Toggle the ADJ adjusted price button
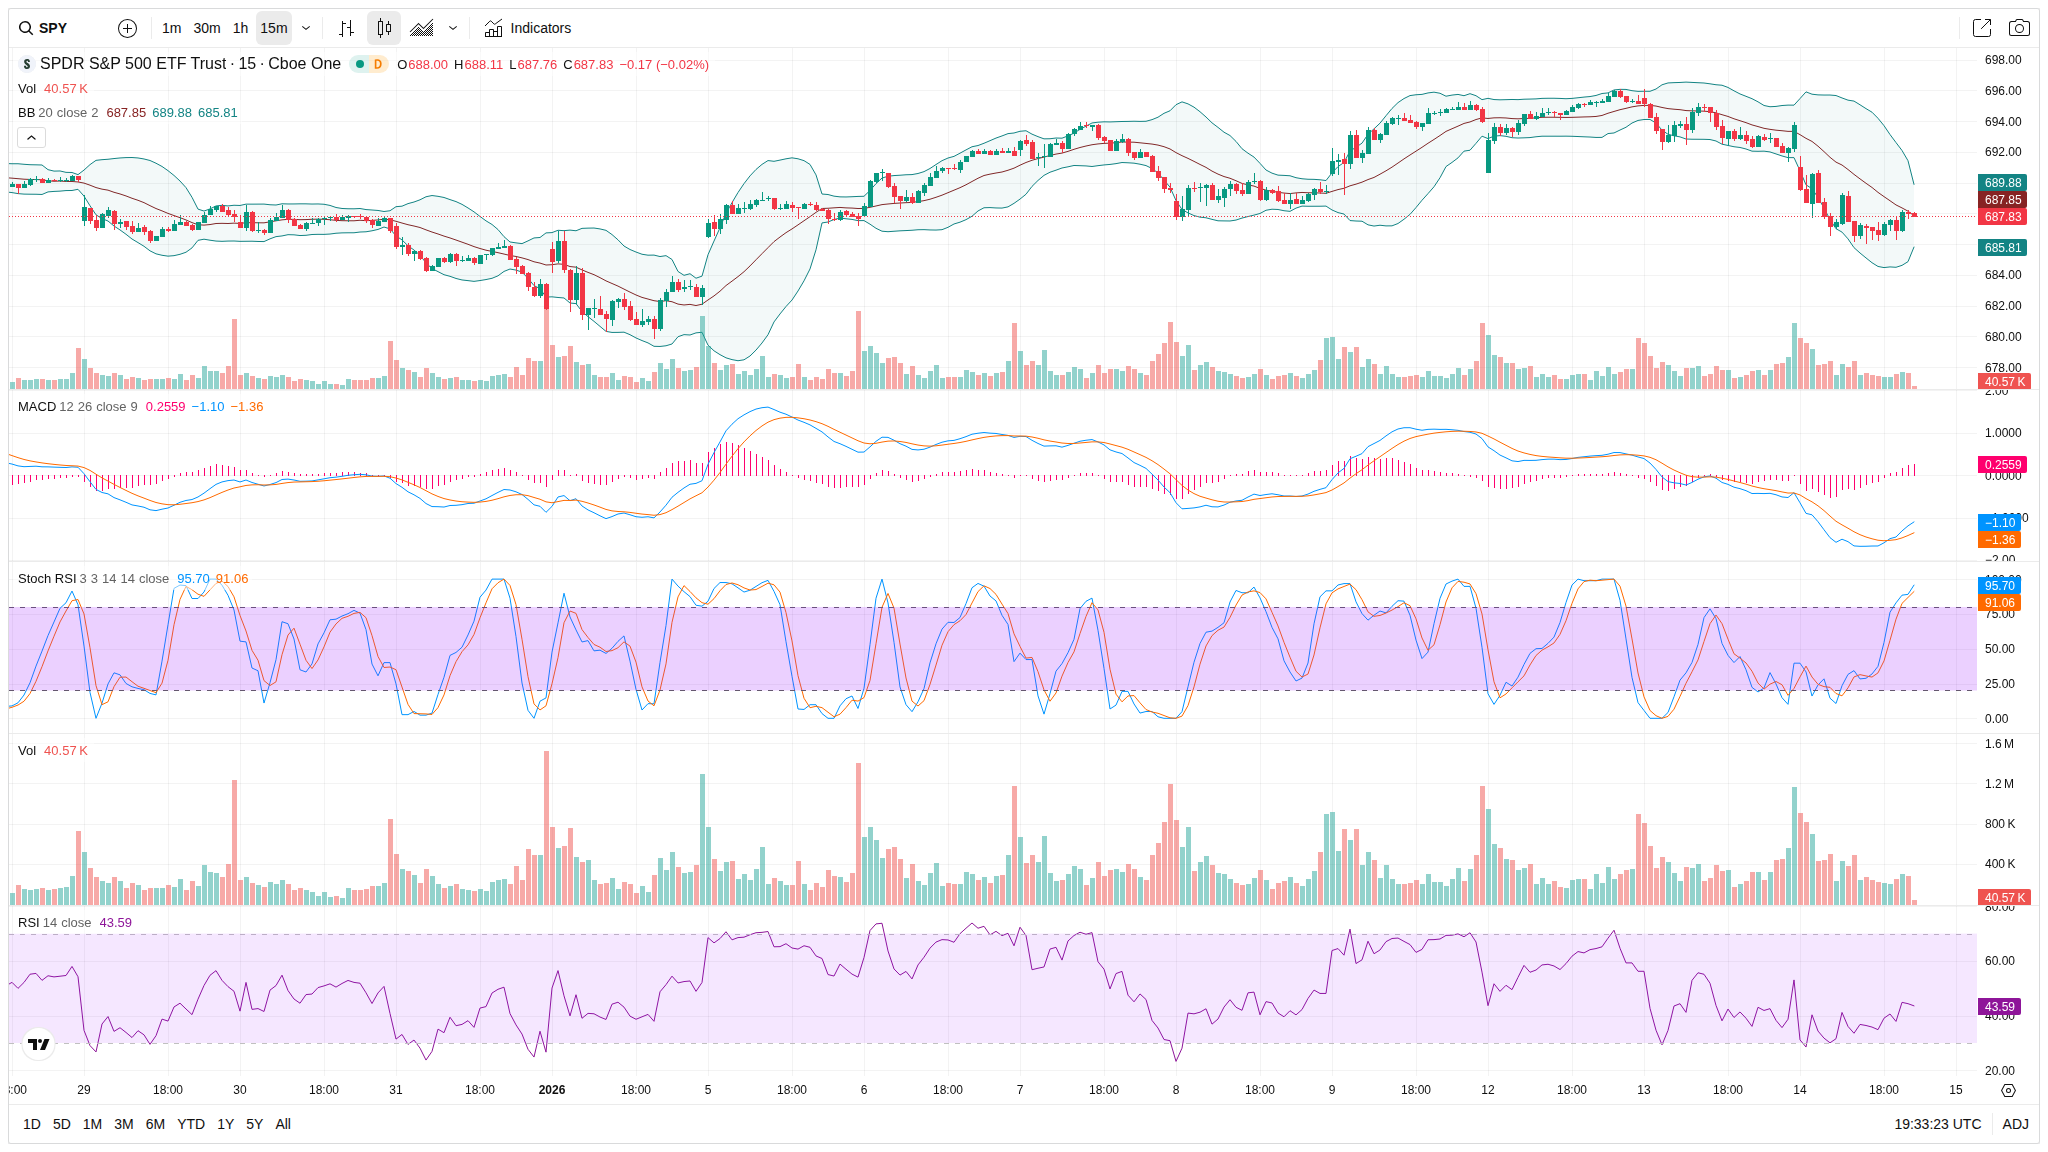The width and height of the screenshot is (2048, 1152). pos(2015,1124)
